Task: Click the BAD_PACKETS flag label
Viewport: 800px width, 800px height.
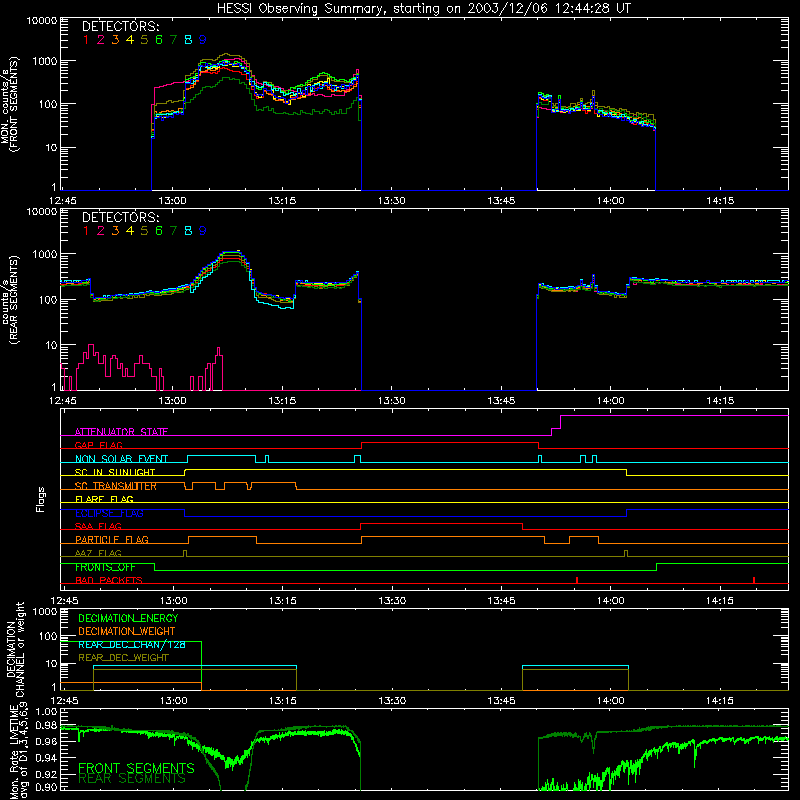Action: point(109,580)
